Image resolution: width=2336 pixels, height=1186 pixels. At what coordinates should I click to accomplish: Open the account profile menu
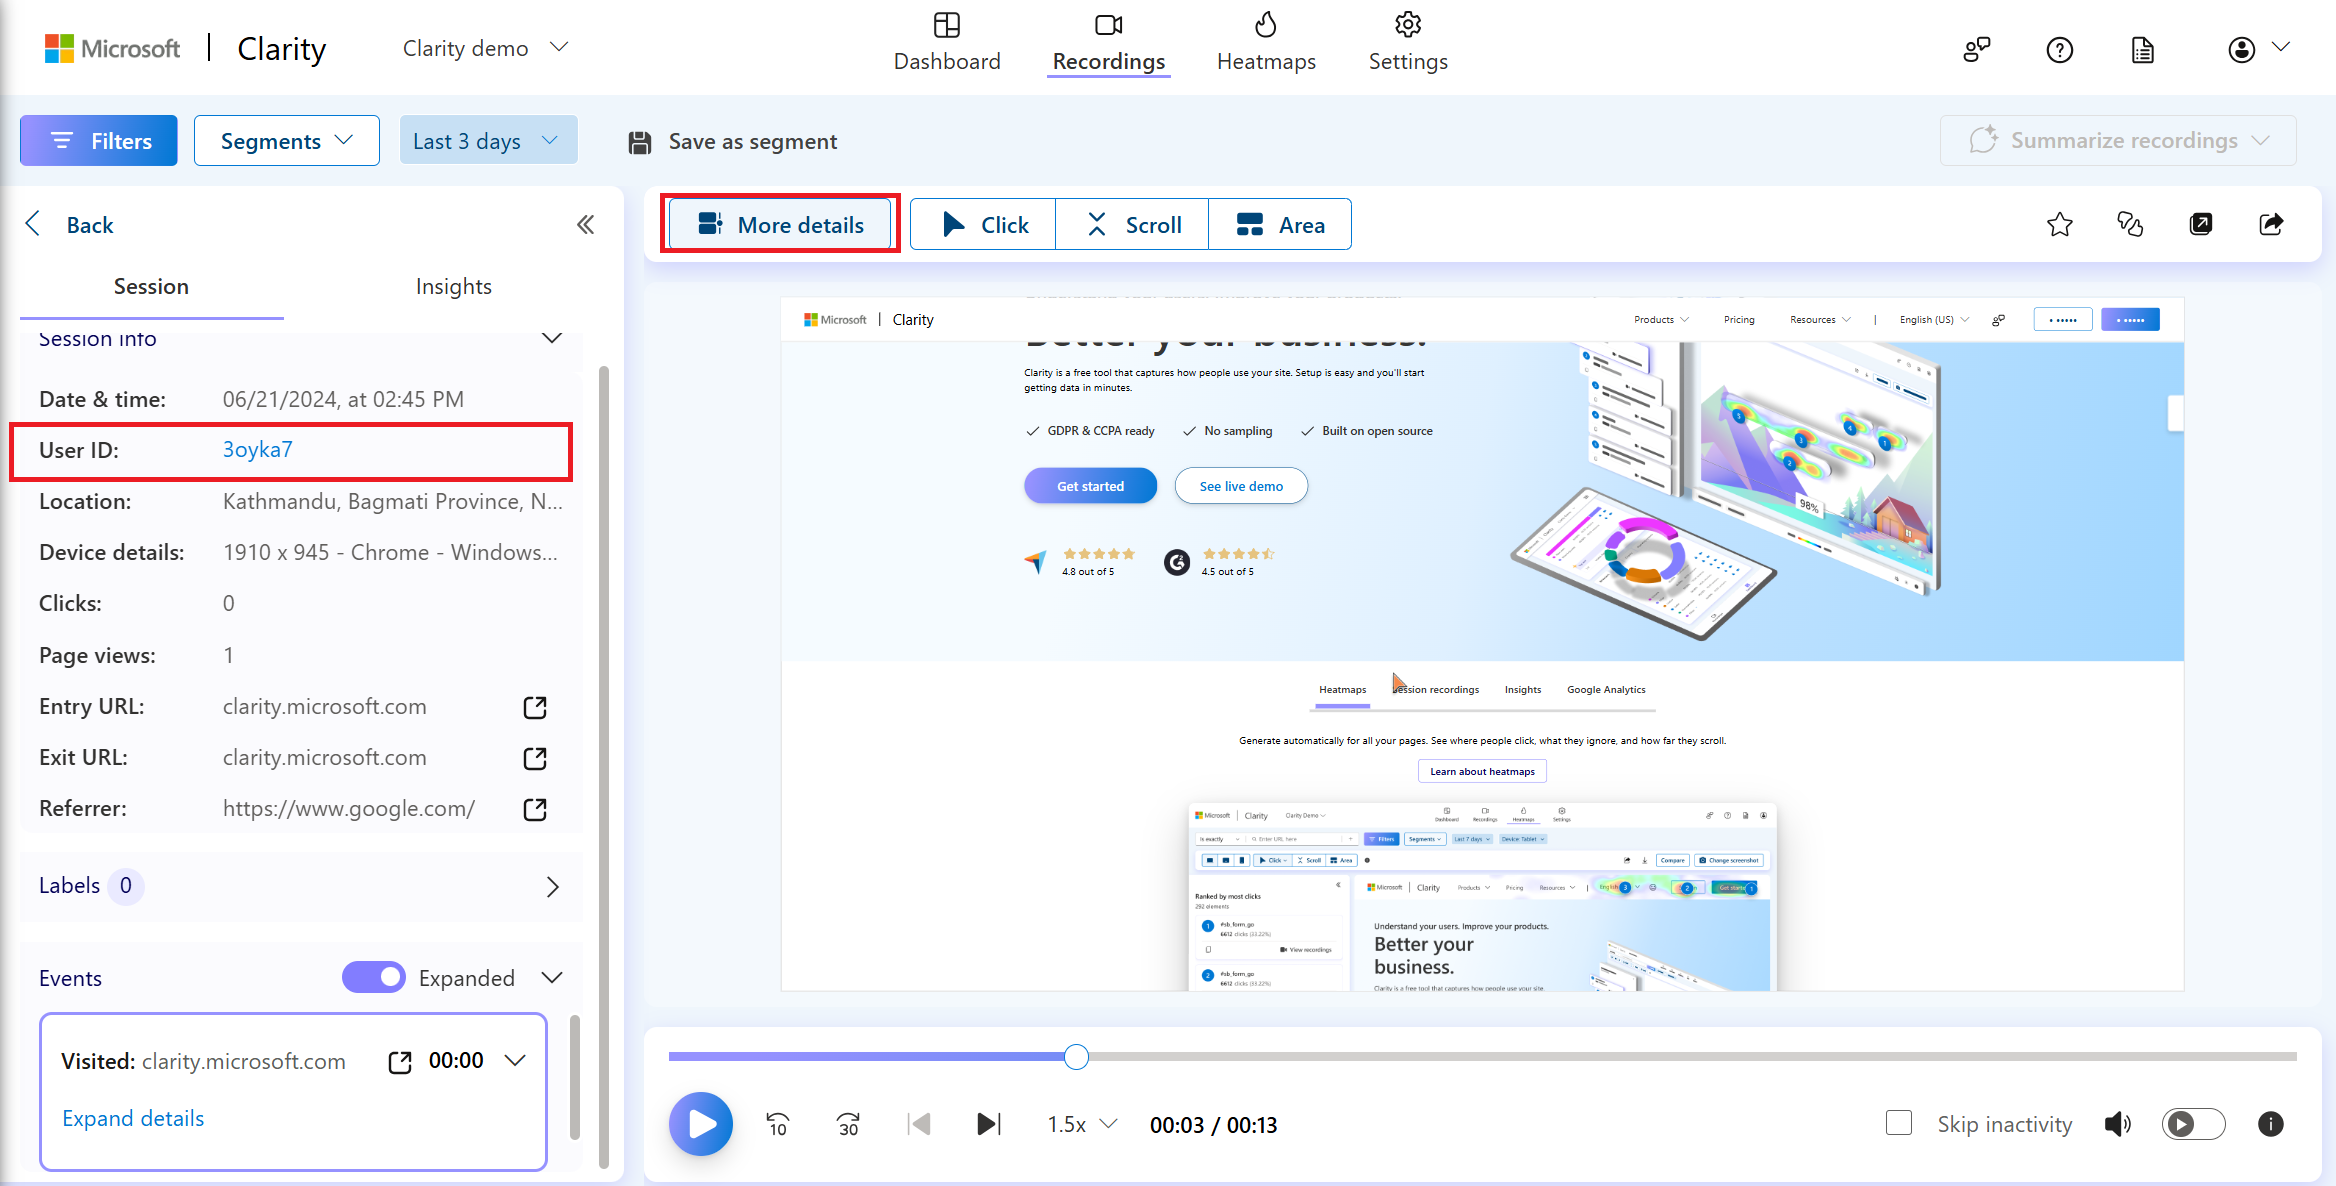tap(2258, 49)
